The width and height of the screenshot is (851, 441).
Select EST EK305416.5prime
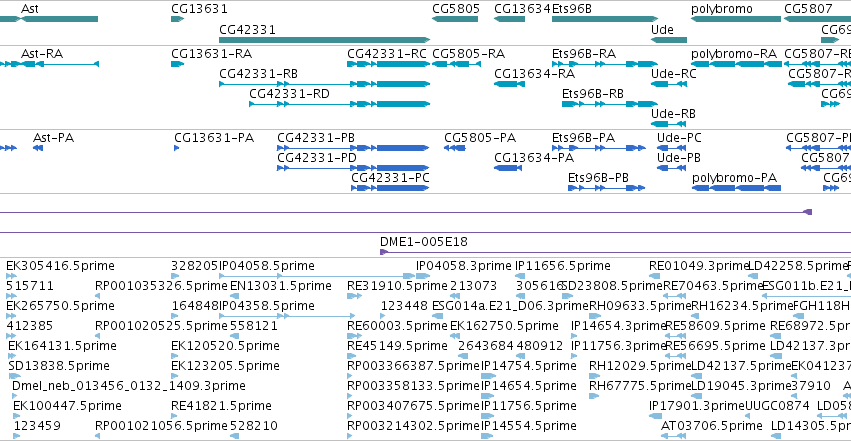60,266
